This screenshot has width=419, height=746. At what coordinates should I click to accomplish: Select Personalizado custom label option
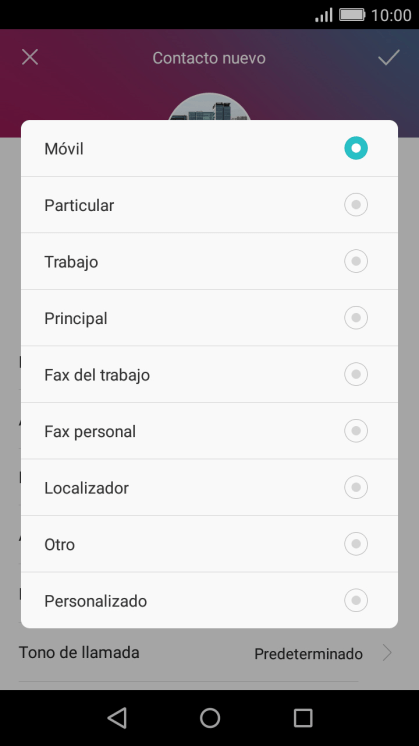click(x=209, y=600)
